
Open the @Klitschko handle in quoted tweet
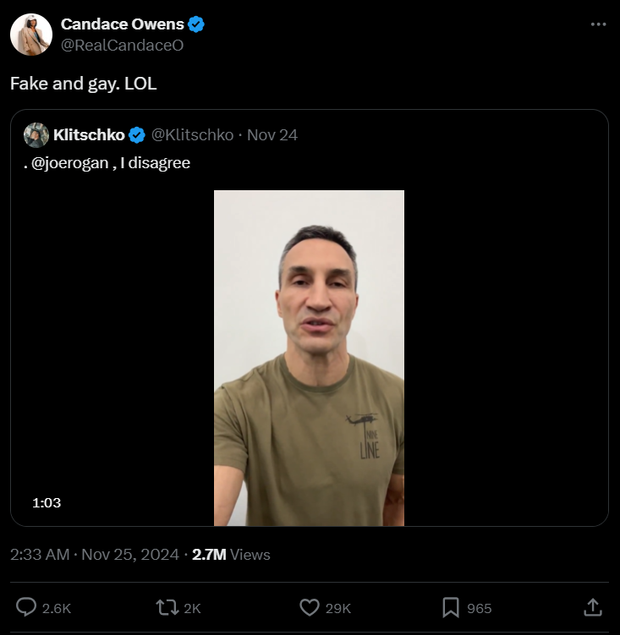[192, 135]
